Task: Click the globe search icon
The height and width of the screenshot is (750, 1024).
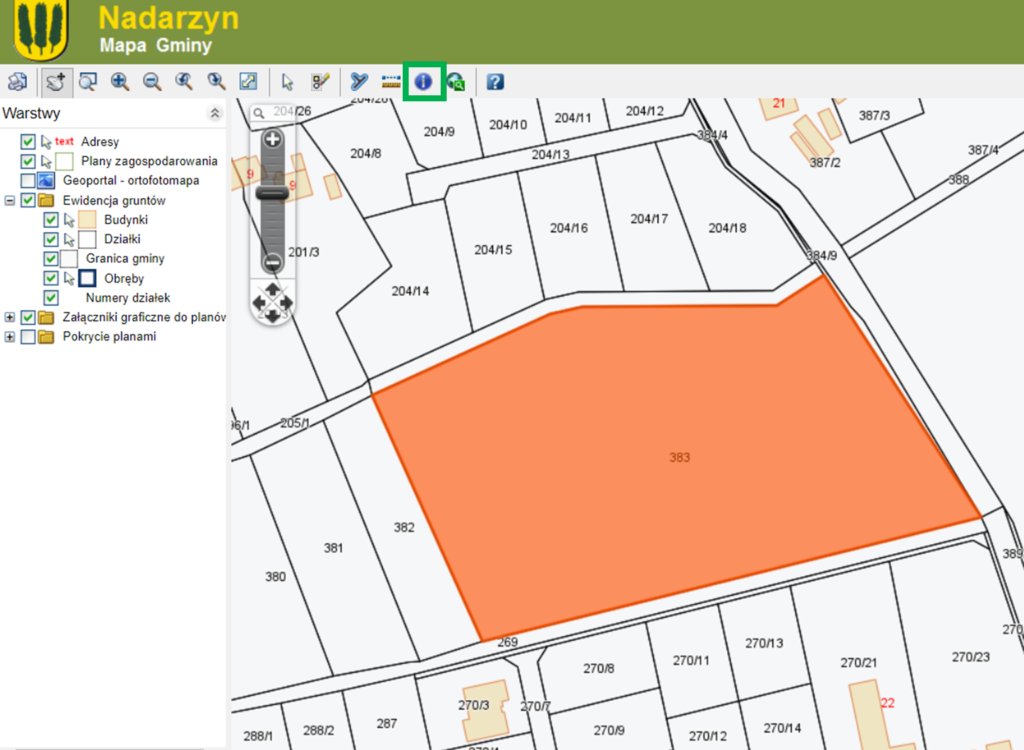Action: pos(456,83)
